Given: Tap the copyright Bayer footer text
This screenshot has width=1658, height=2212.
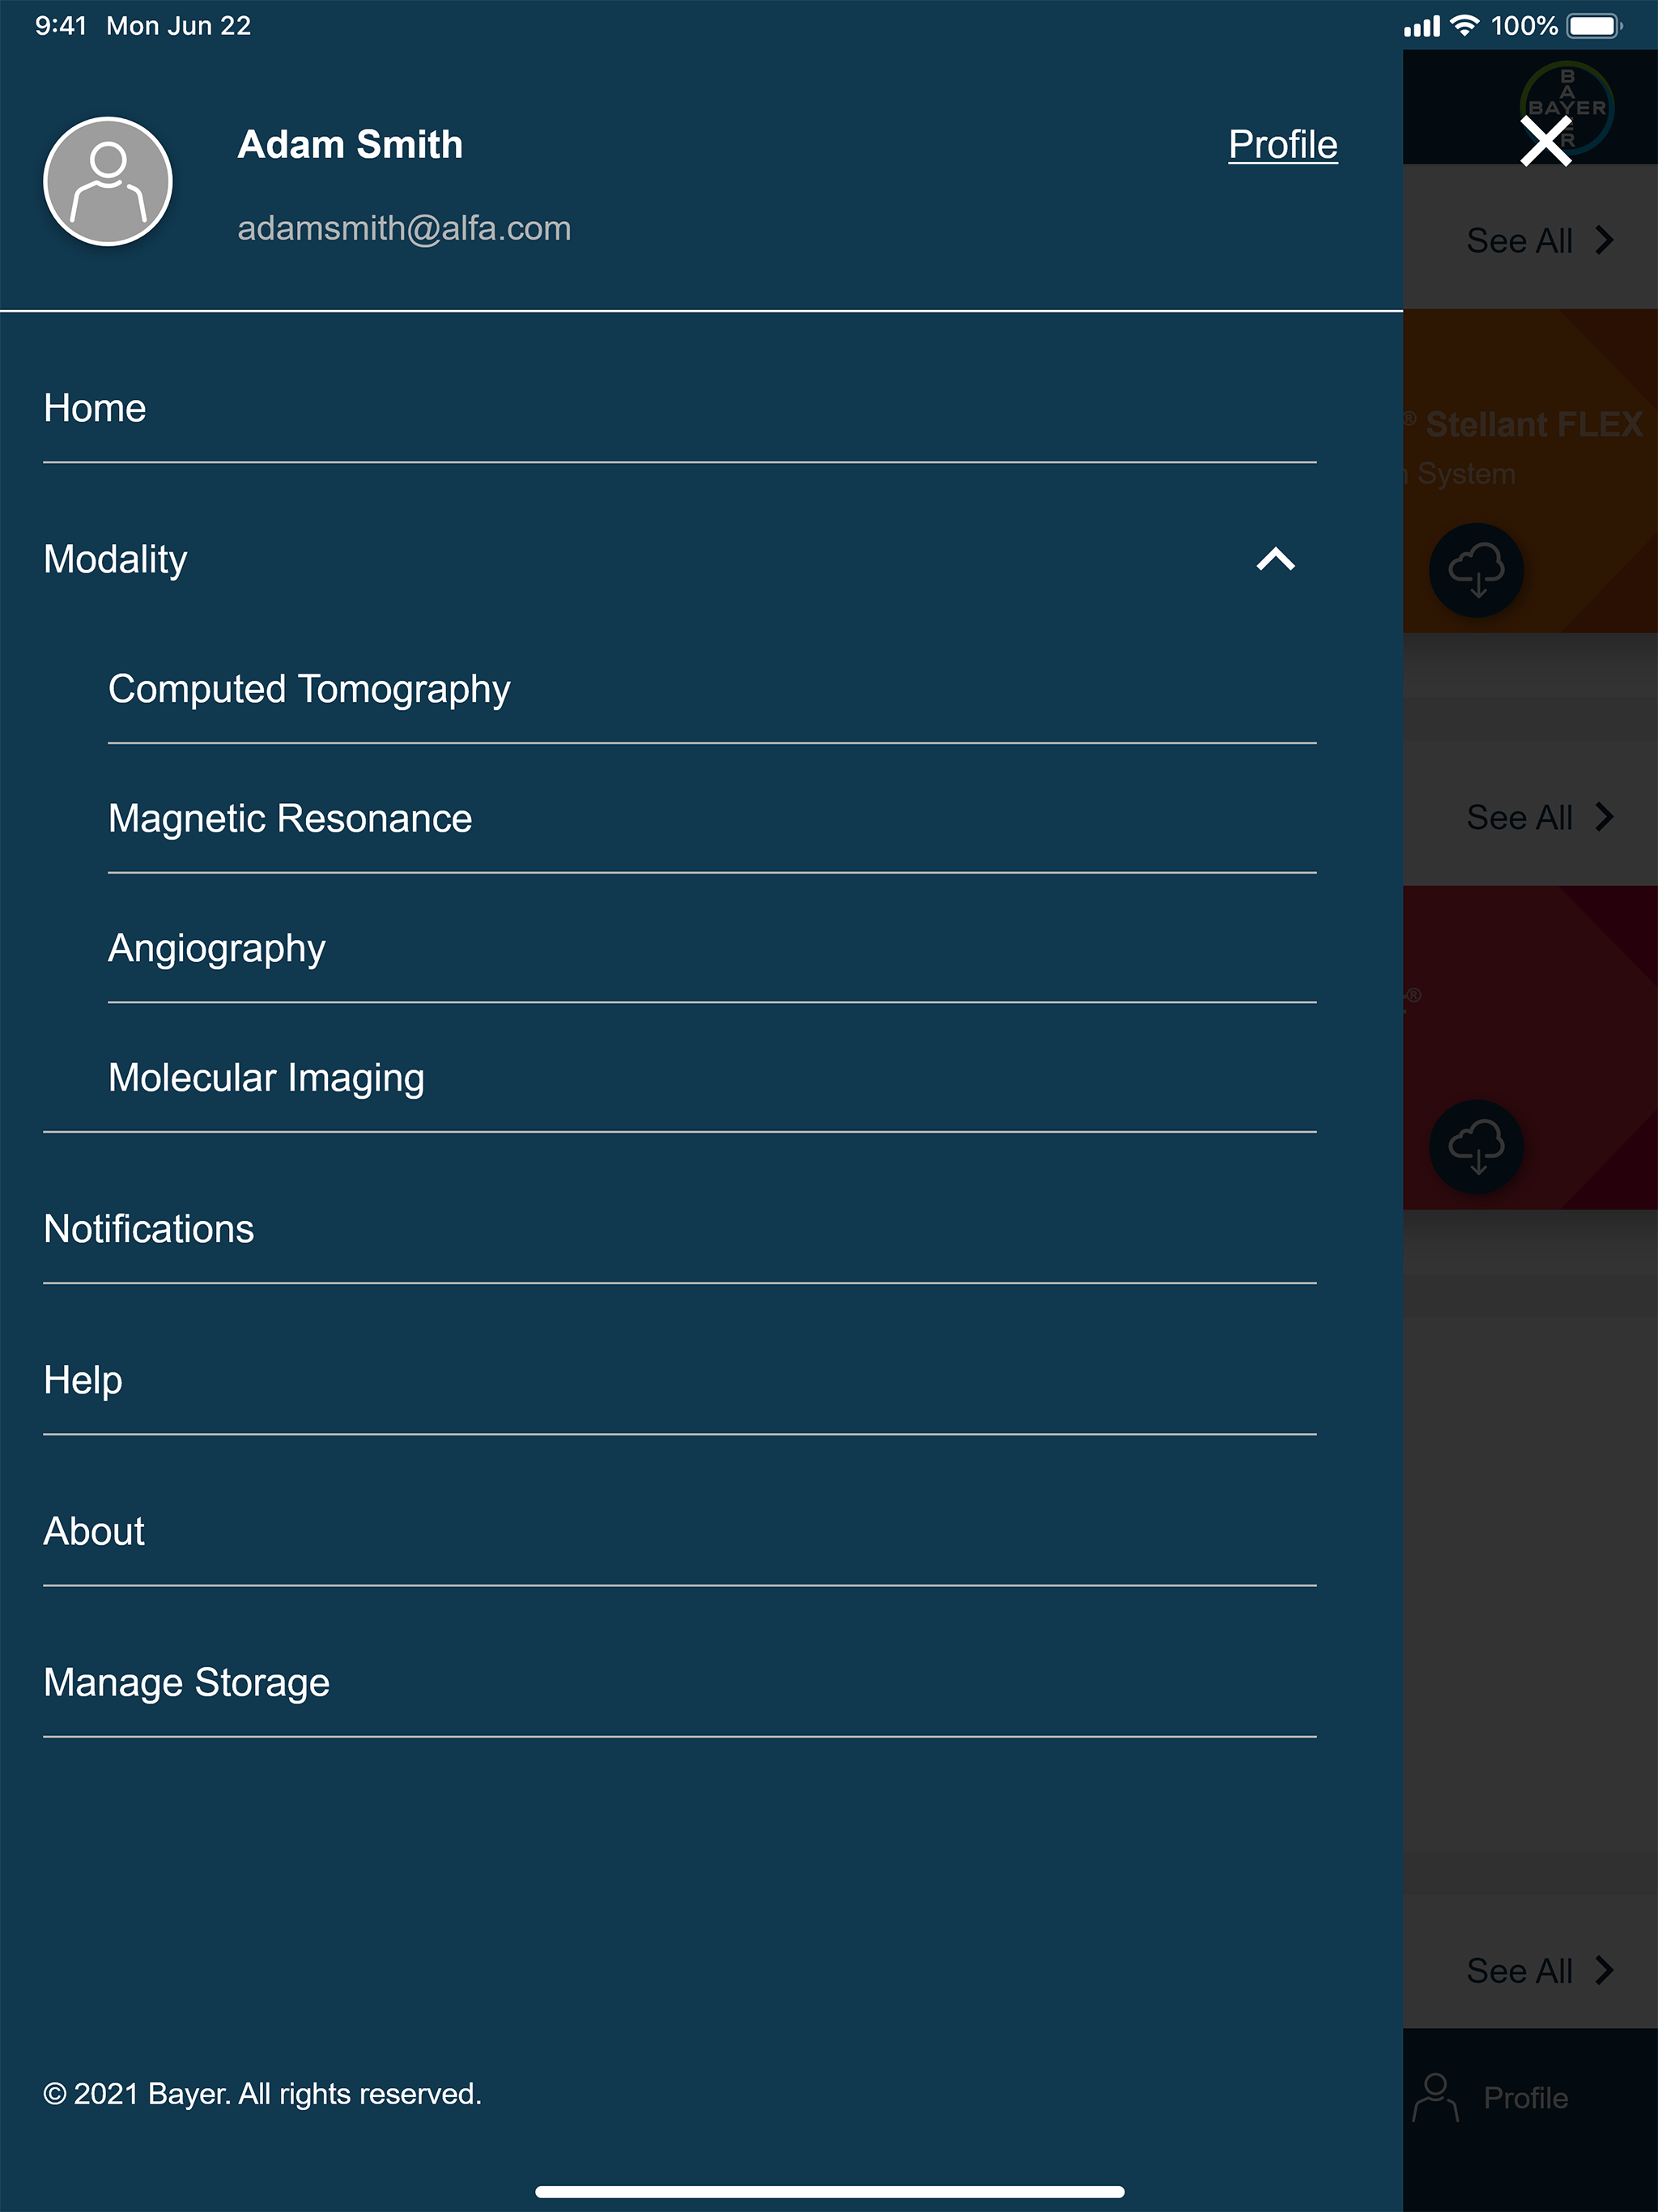Looking at the screenshot, I should (x=262, y=2093).
